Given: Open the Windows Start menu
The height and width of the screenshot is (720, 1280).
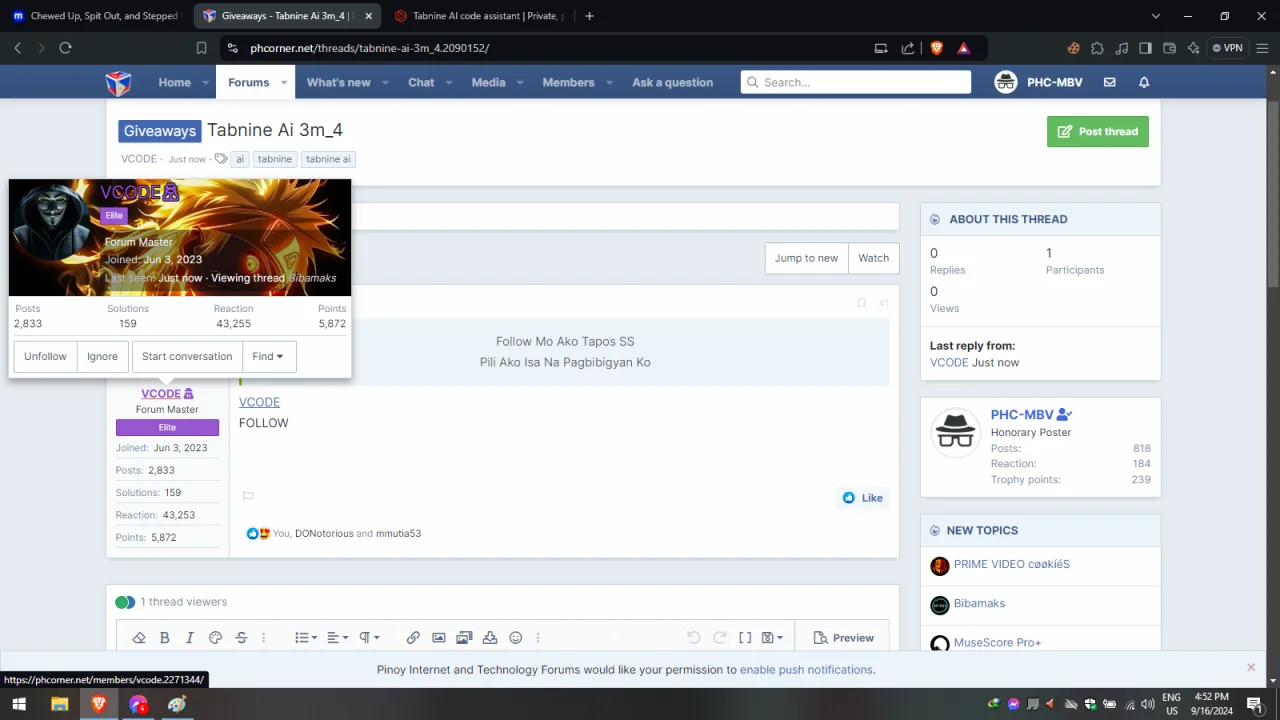Looking at the screenshot, I should point(19,704).
